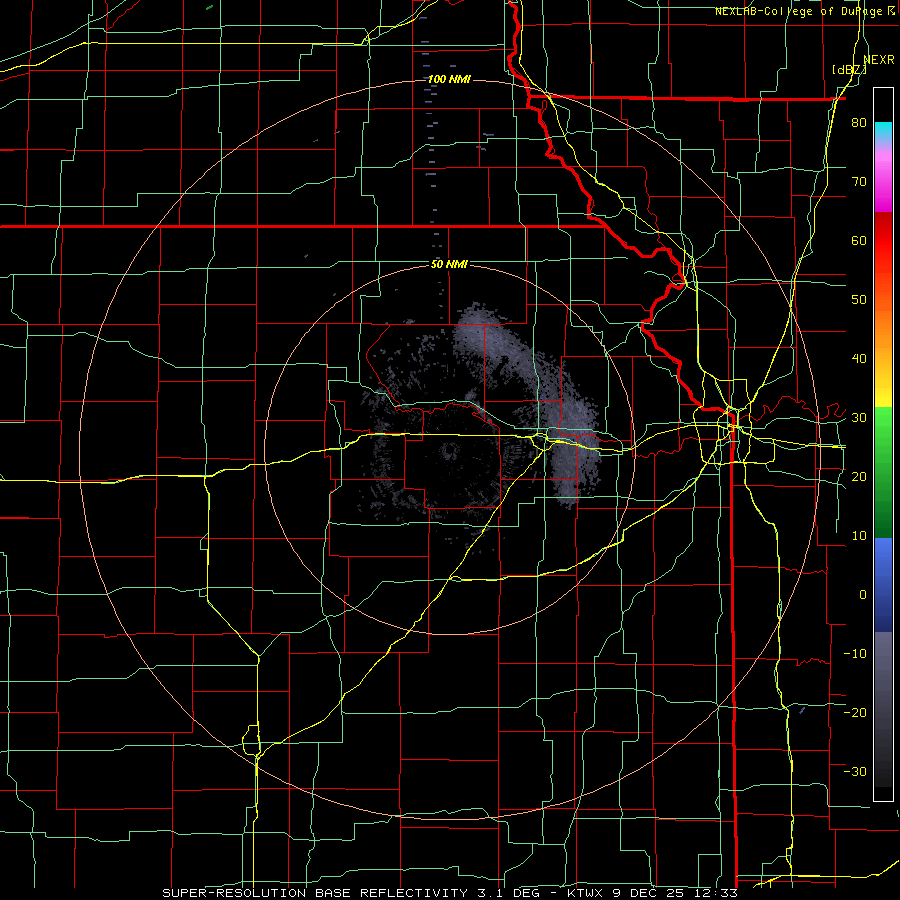Click the 30 value on dBZ scale
The width and height of the screenshot is (900, 900).
pos(859,418)
